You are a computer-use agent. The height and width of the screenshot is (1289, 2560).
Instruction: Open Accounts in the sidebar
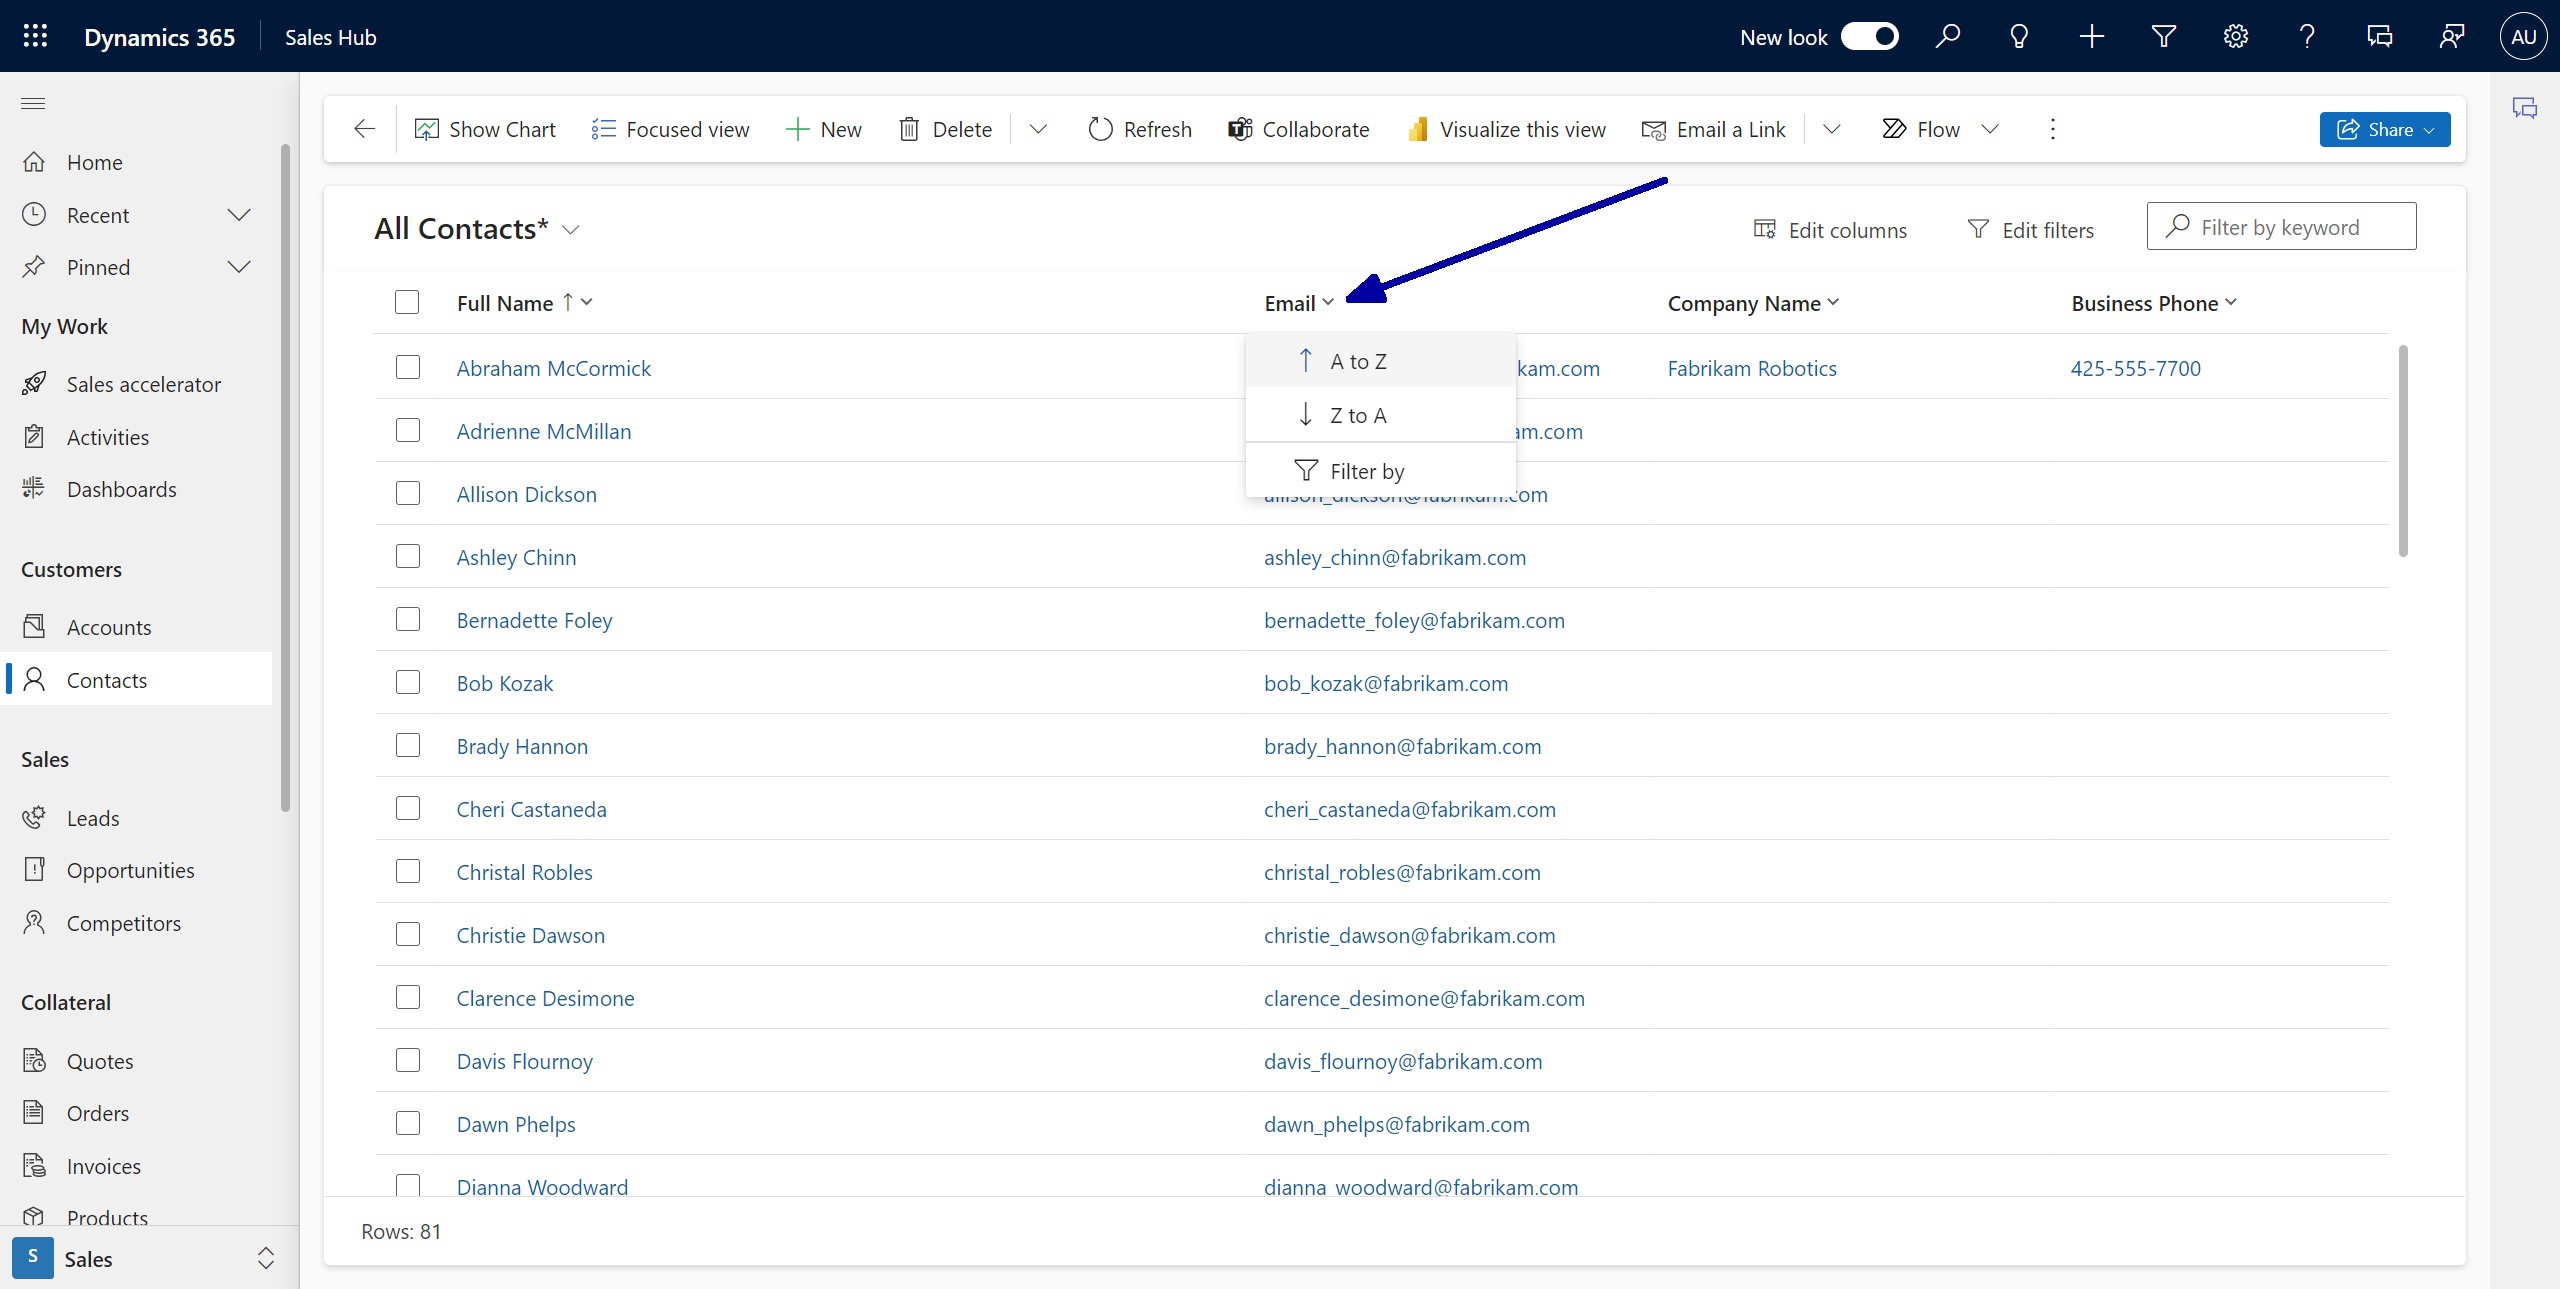pos(136,627)
